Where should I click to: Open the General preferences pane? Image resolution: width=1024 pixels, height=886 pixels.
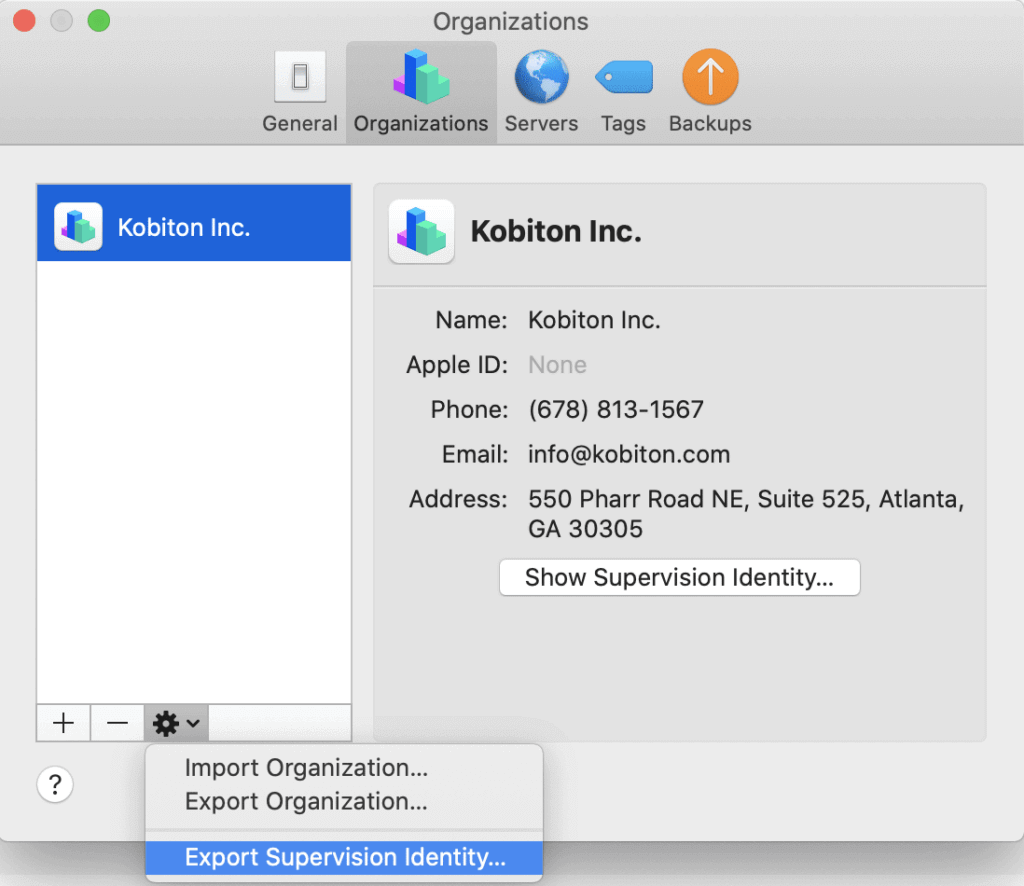pyautogui.click(x=299, y=90)
